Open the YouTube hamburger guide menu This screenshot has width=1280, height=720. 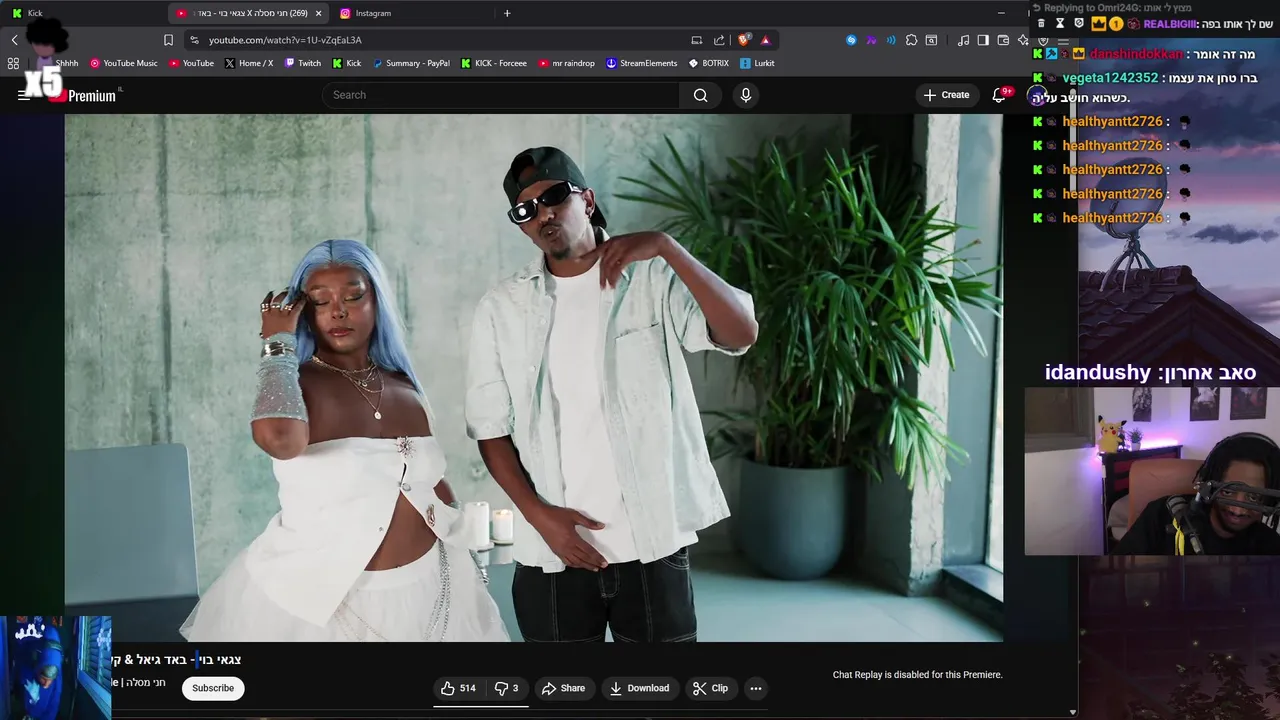pyautogui.click(x=23, y=95)
